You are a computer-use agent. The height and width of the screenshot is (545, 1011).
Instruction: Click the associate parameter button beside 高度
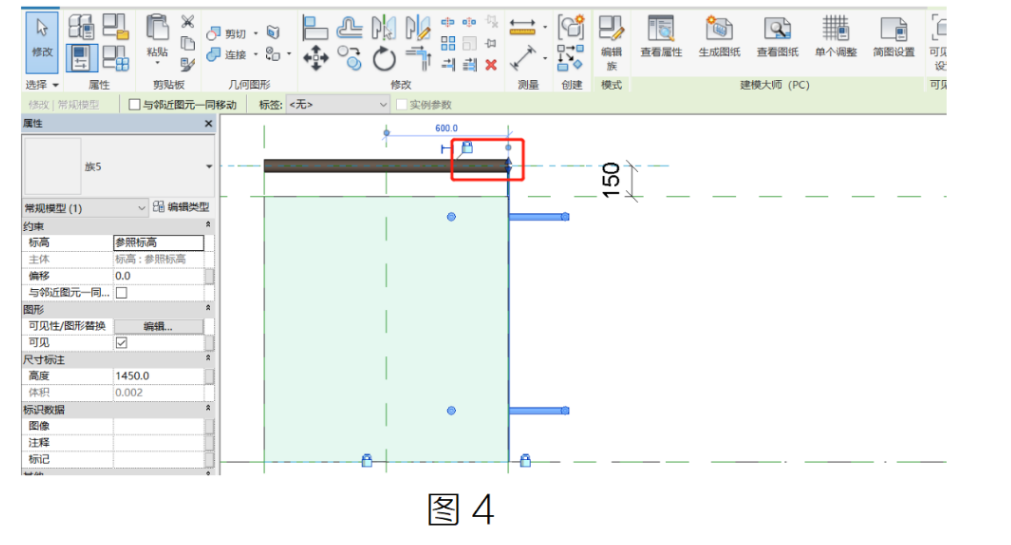click(x=210, y=376)
